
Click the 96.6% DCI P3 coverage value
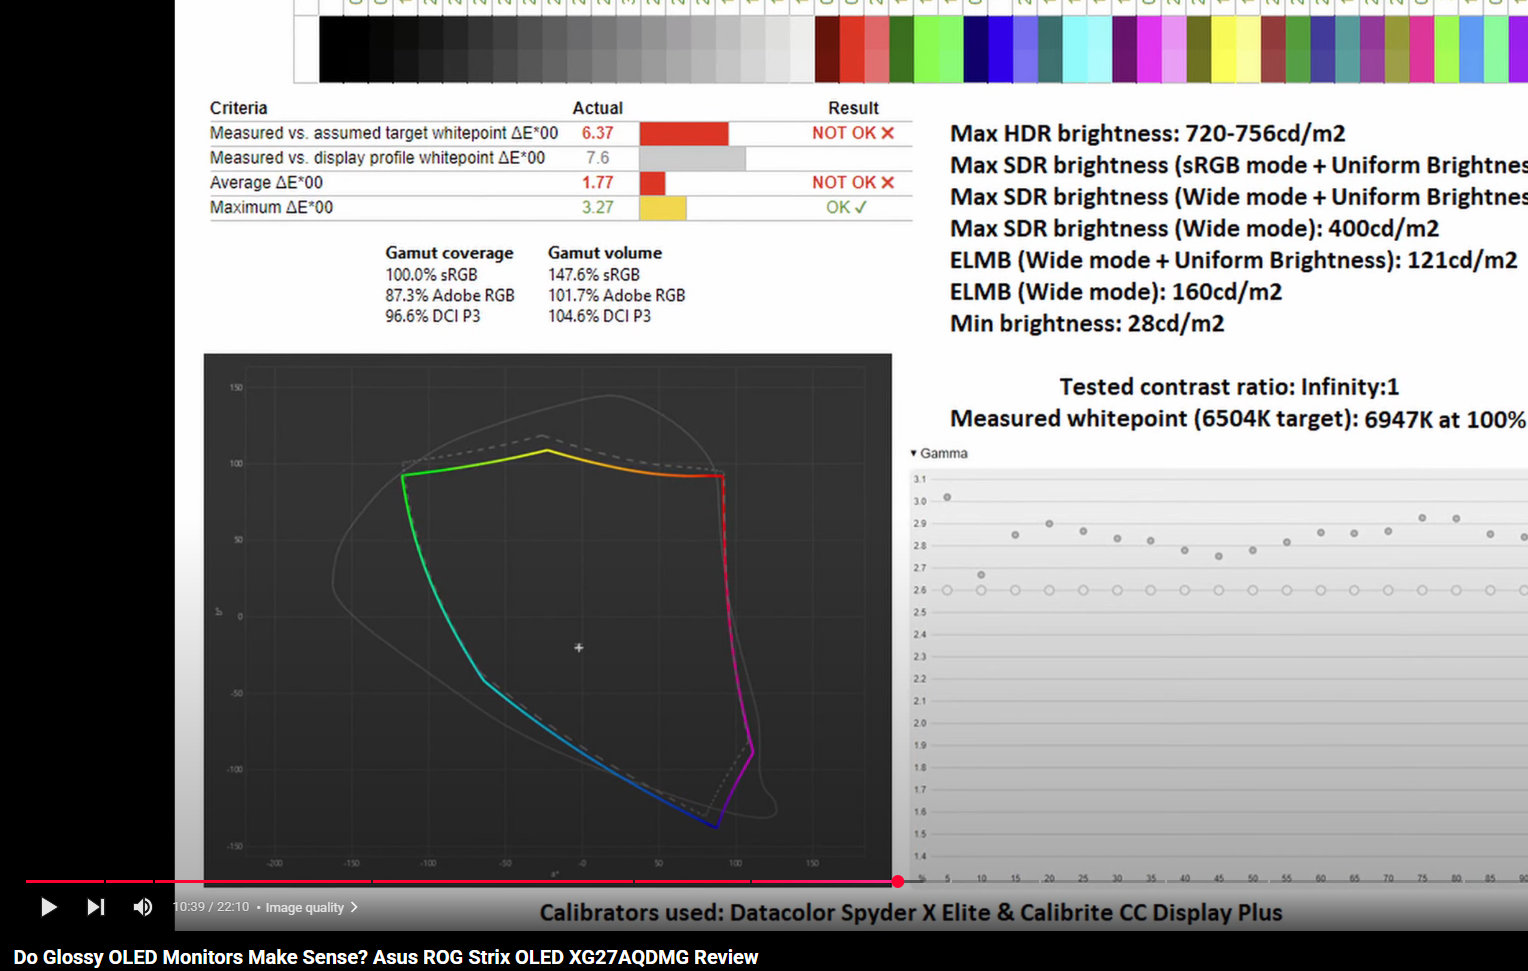pos(433,316)
